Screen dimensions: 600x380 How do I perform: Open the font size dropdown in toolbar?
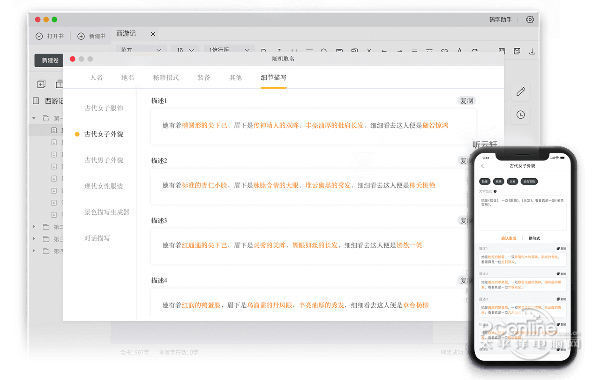click(185, 50)
